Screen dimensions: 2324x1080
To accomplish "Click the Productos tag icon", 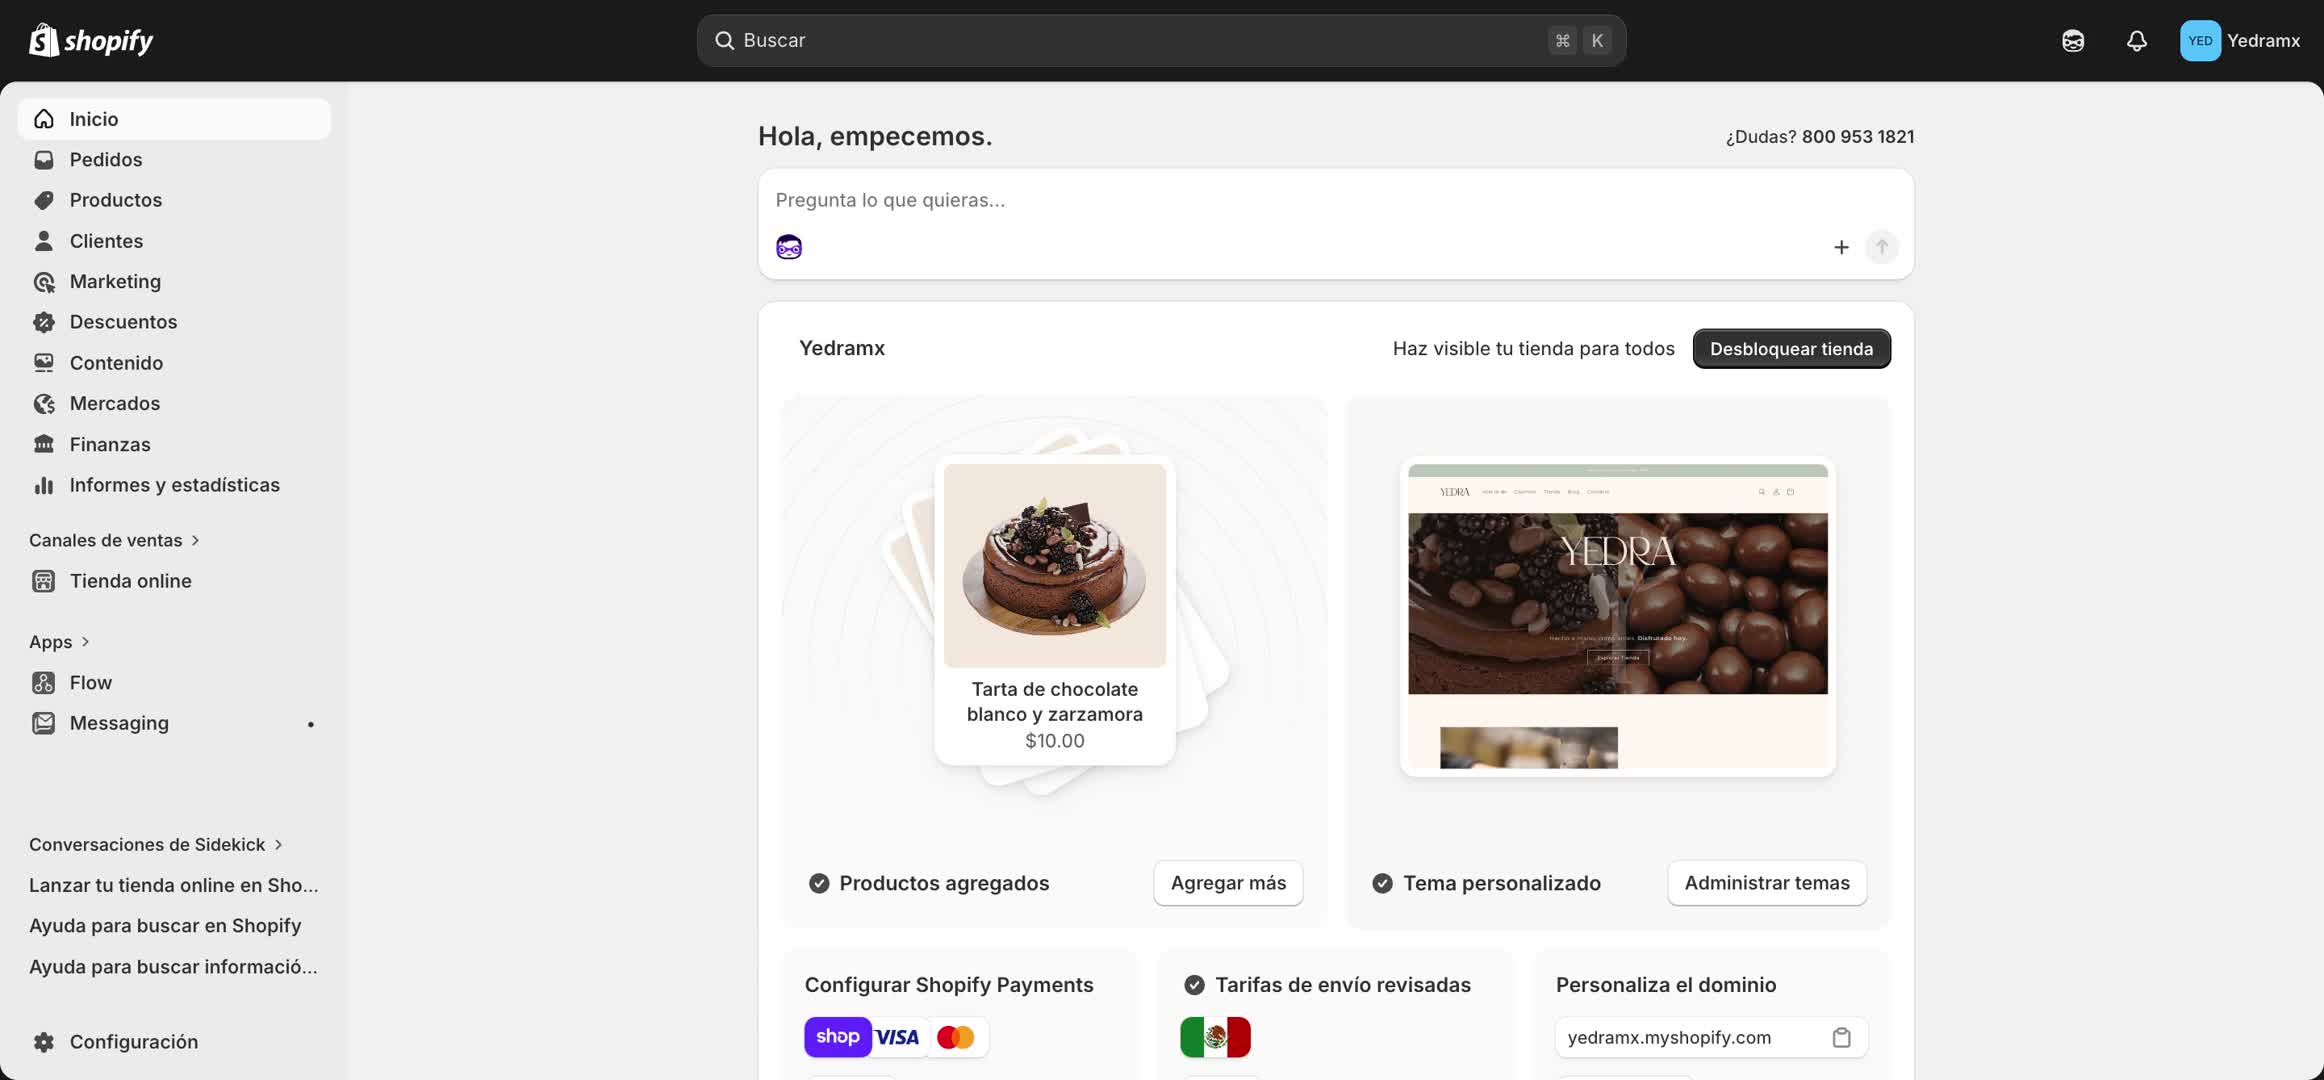I will point(44,200).
